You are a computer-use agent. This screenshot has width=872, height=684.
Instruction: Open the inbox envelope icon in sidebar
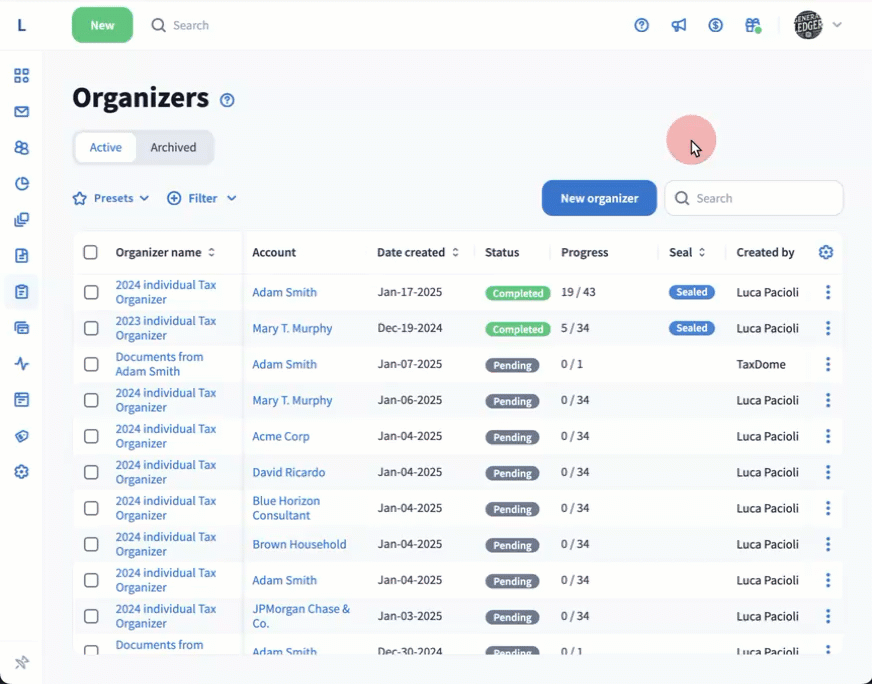(x=21, y=112)
